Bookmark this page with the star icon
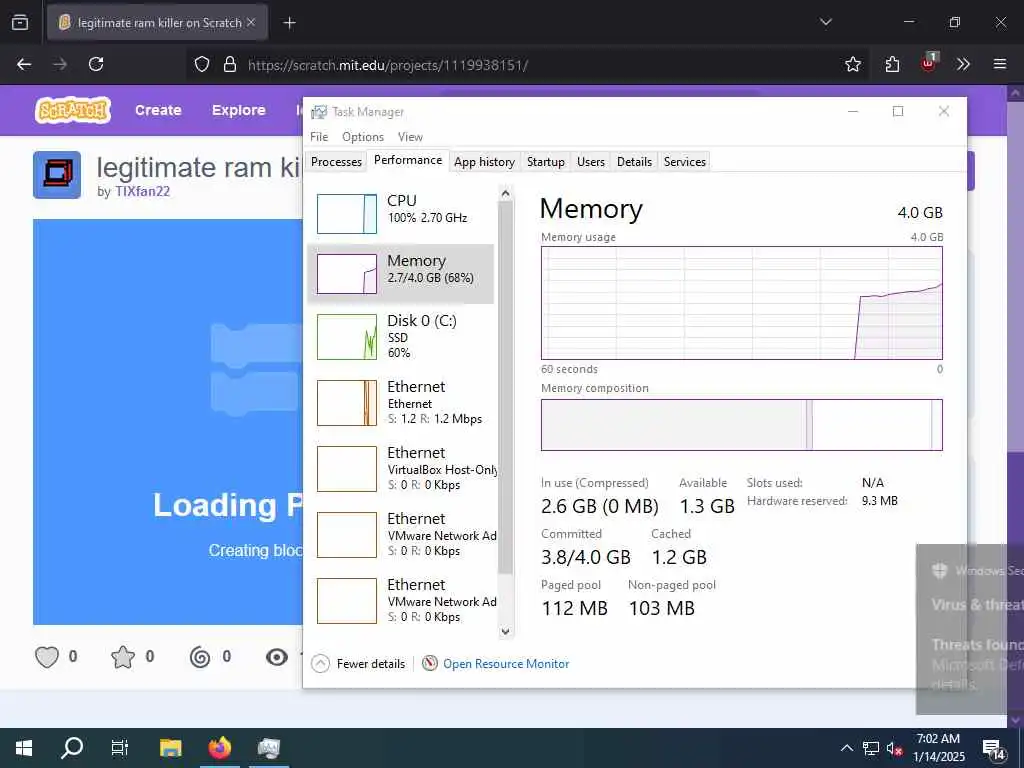 tap(852, 64)
